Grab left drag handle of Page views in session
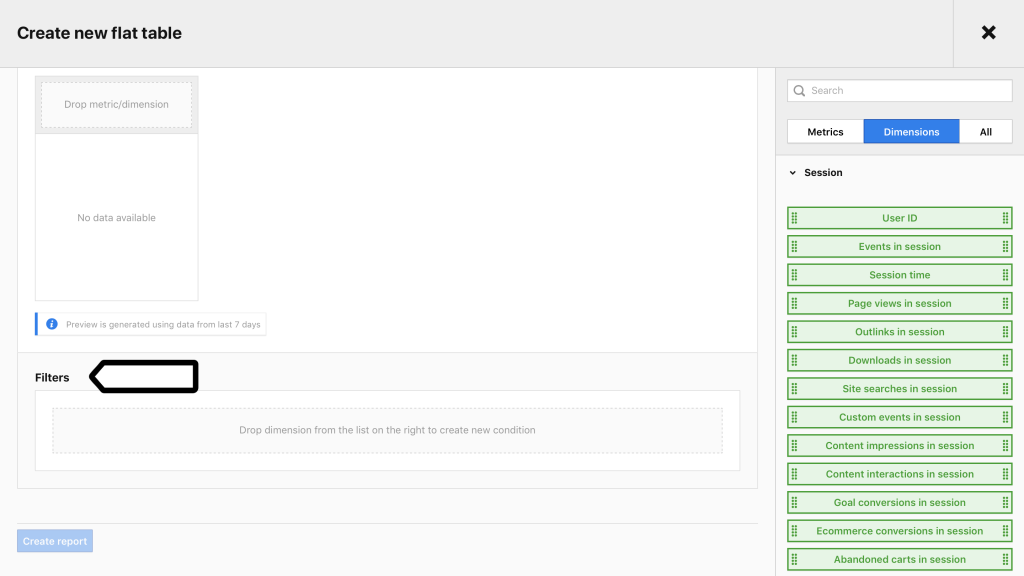 (x=794, y=303)
